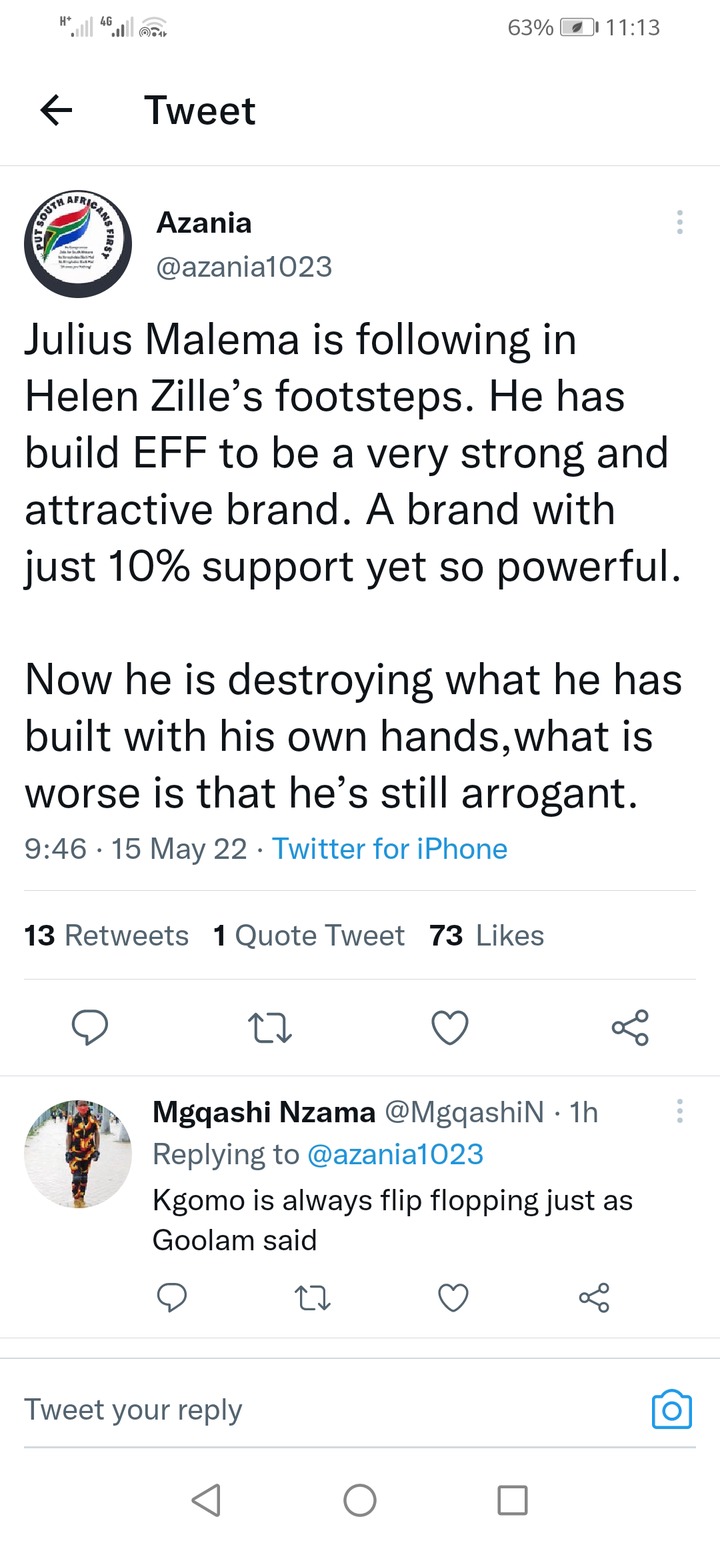Tap the back arrow next to Tweet

(x=57, y=110)
